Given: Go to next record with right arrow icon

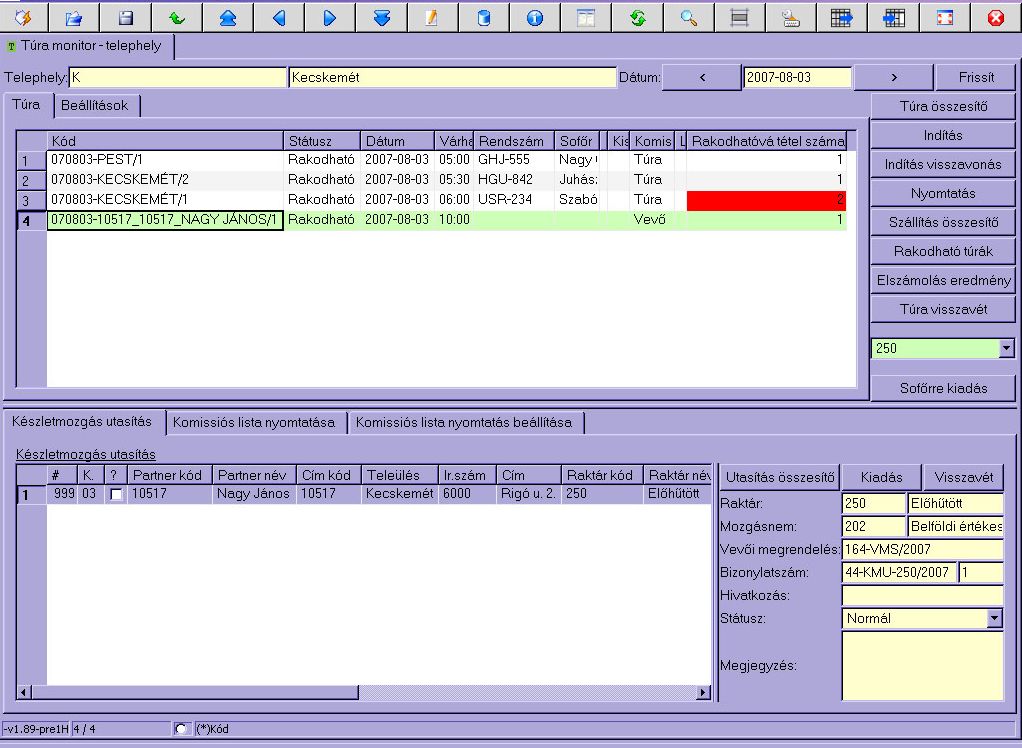Looking at the screenshot, I should 330,17.
